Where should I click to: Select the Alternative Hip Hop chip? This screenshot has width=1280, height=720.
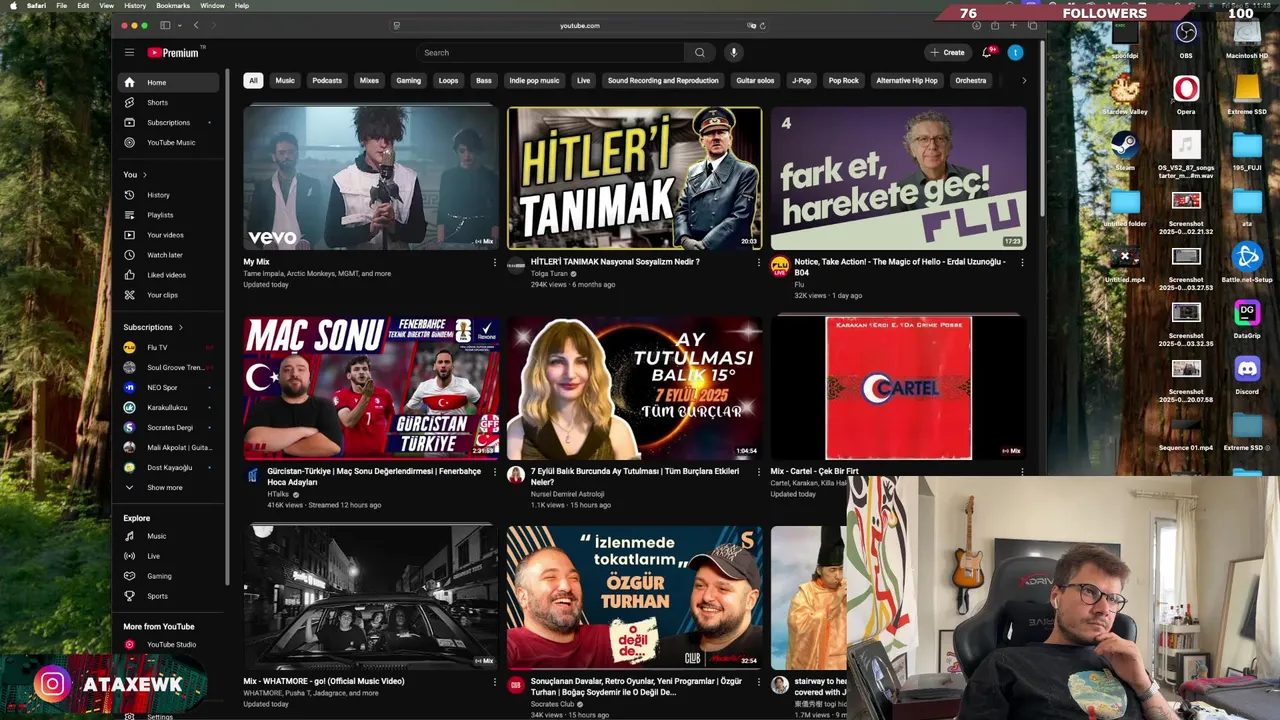coord(907,80)
